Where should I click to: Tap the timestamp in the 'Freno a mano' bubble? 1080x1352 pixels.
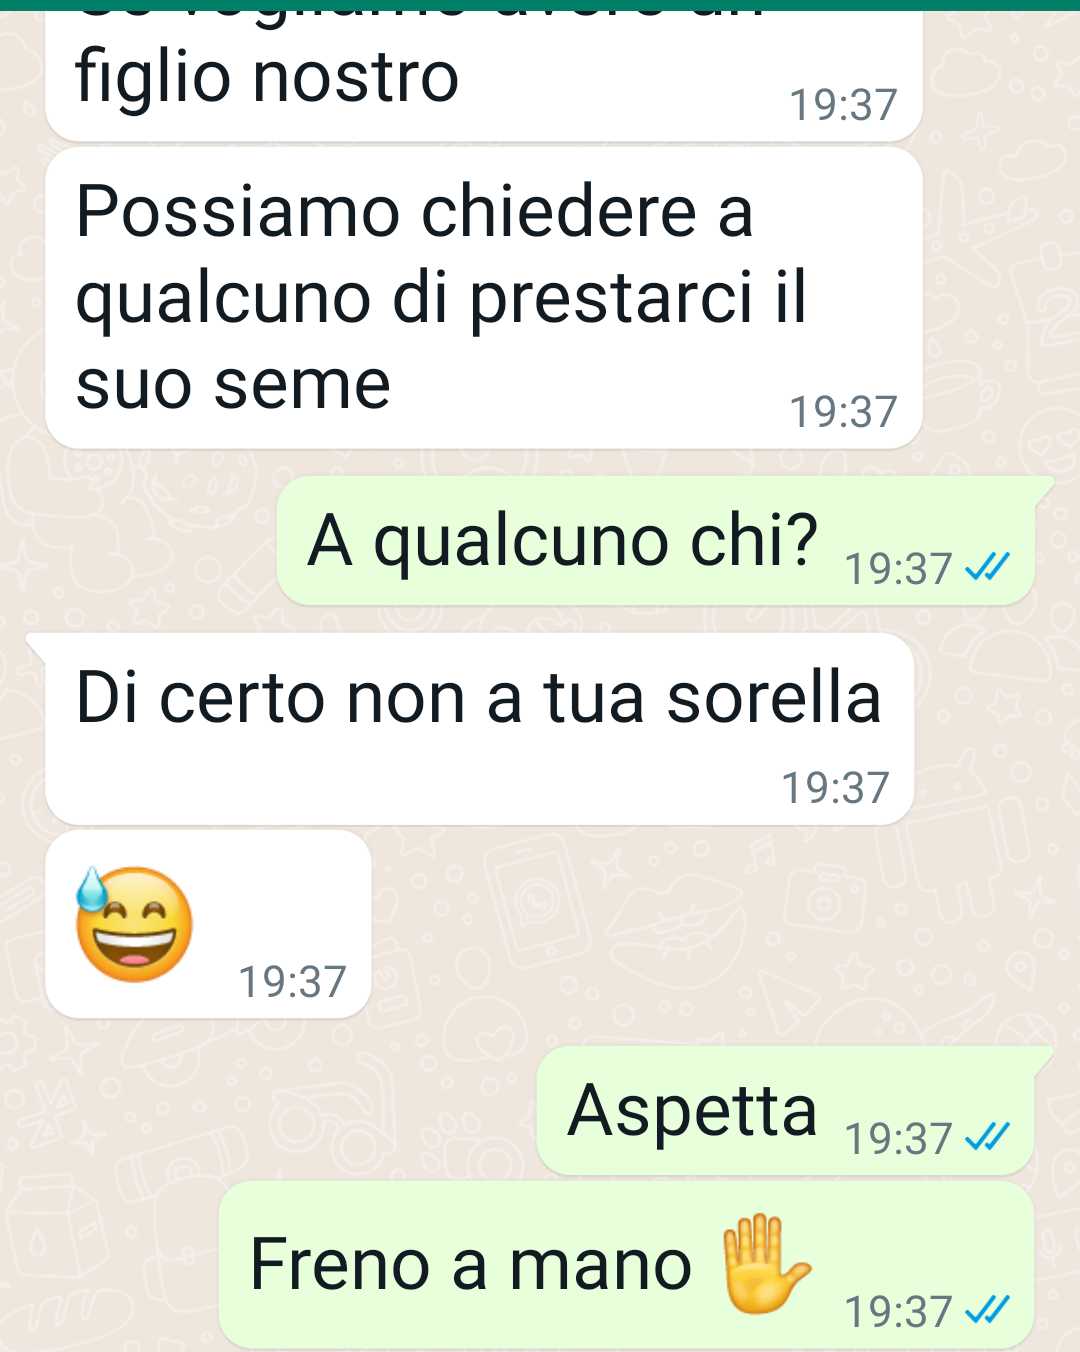coord(898,1311)
